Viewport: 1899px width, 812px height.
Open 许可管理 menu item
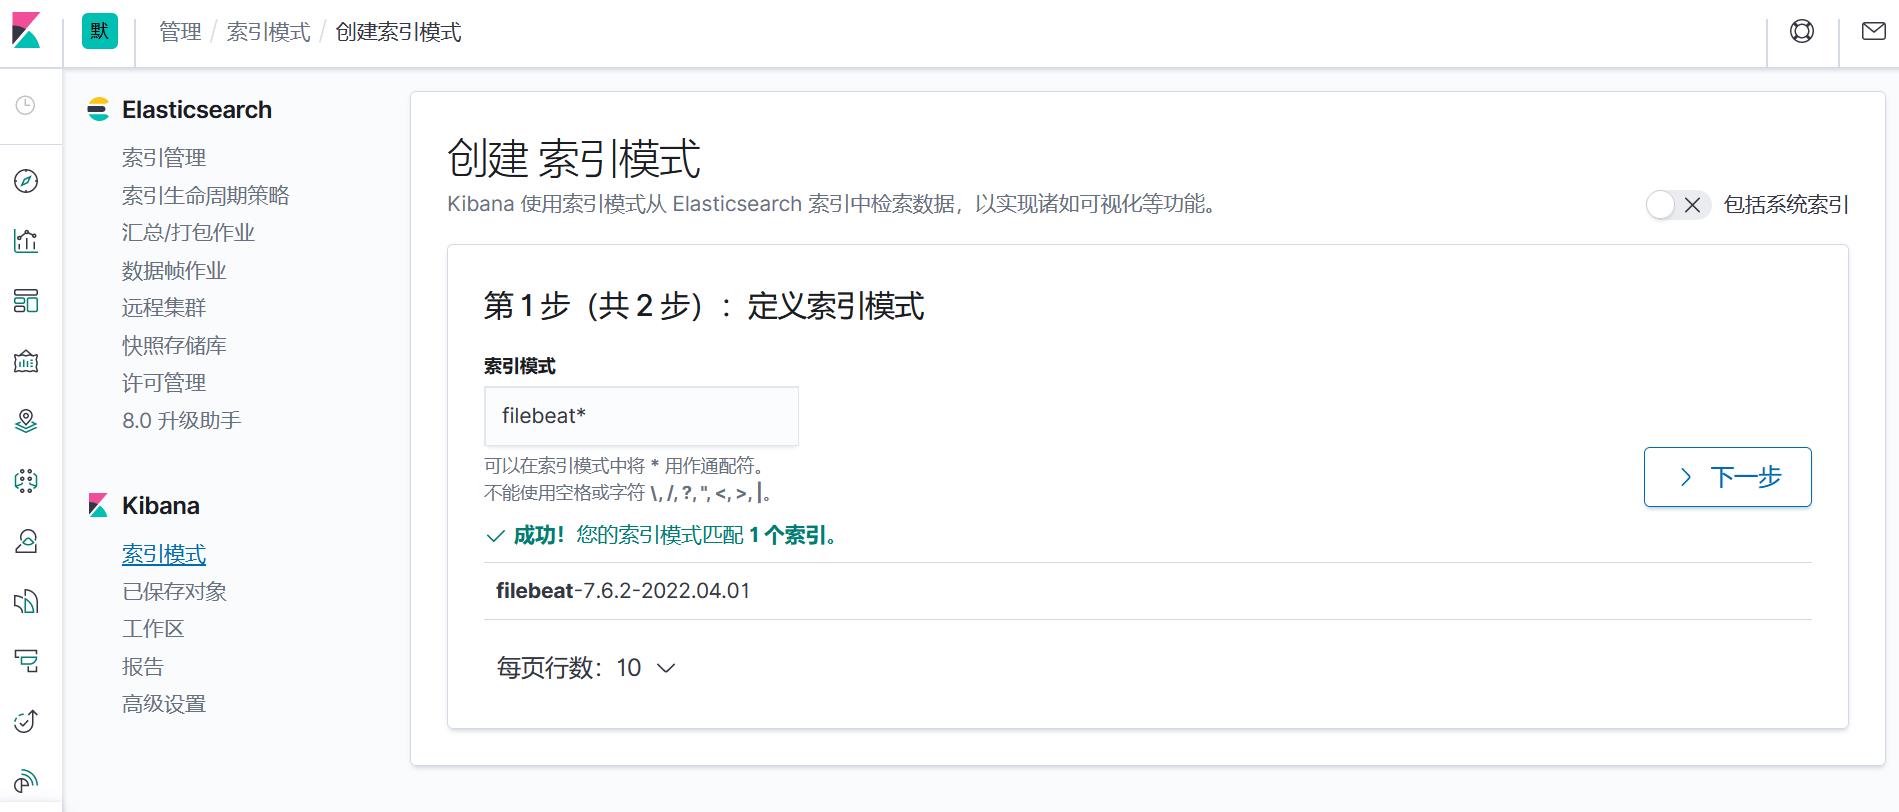(x=164, y=382)
